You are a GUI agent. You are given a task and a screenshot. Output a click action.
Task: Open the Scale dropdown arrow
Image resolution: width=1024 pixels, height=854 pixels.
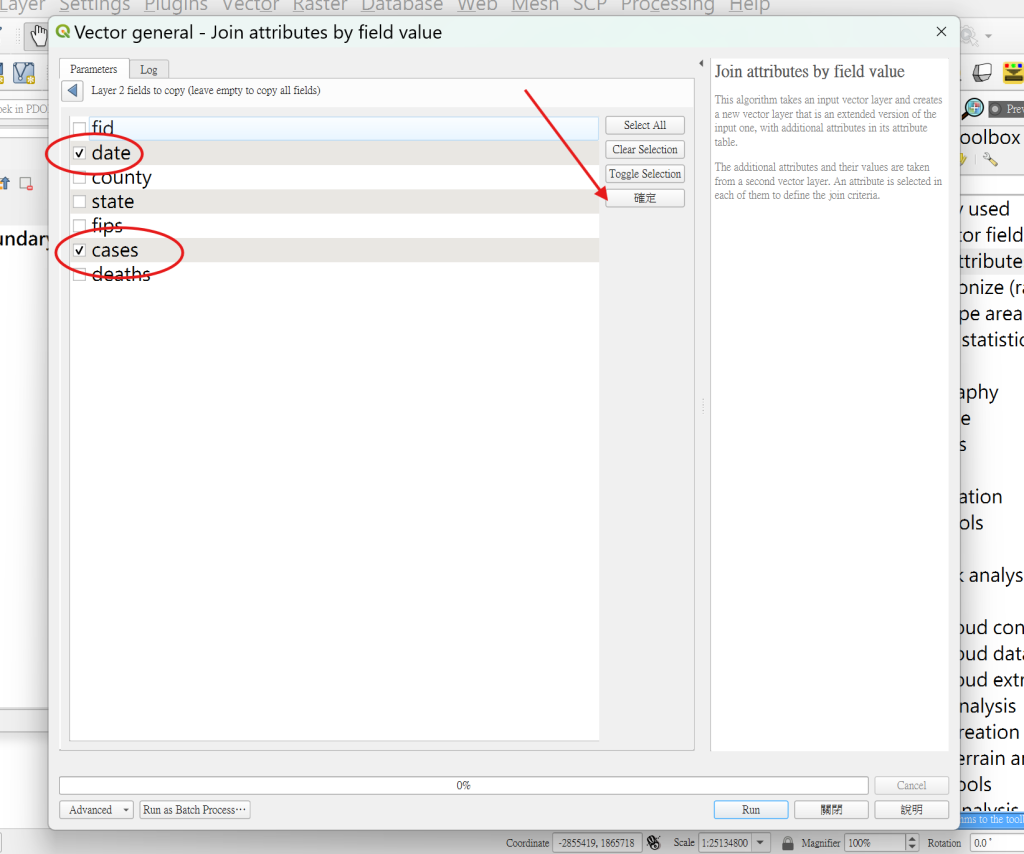pyautogui.click(x=760, y=843)
